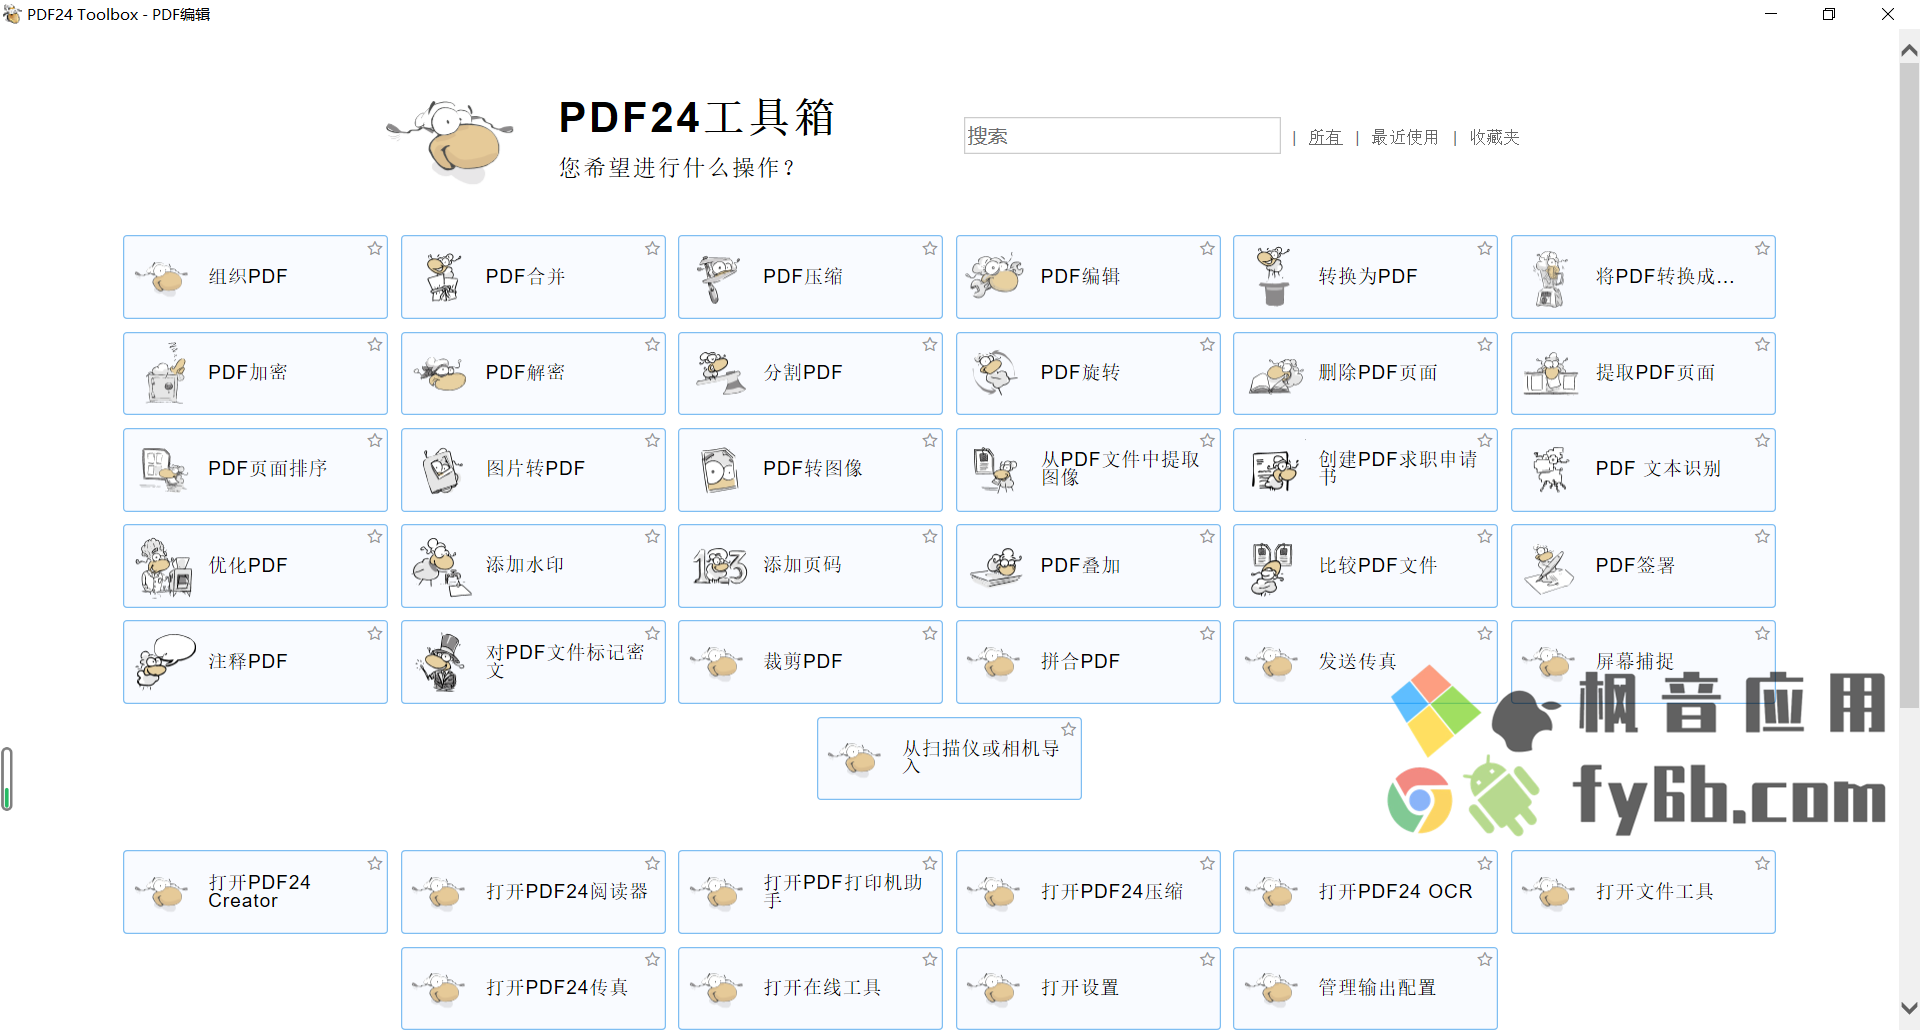1920x1030 pixels.
Task: Click the 添加水印 tool icon
Action: pyautogui.click(x=440, y=566)
